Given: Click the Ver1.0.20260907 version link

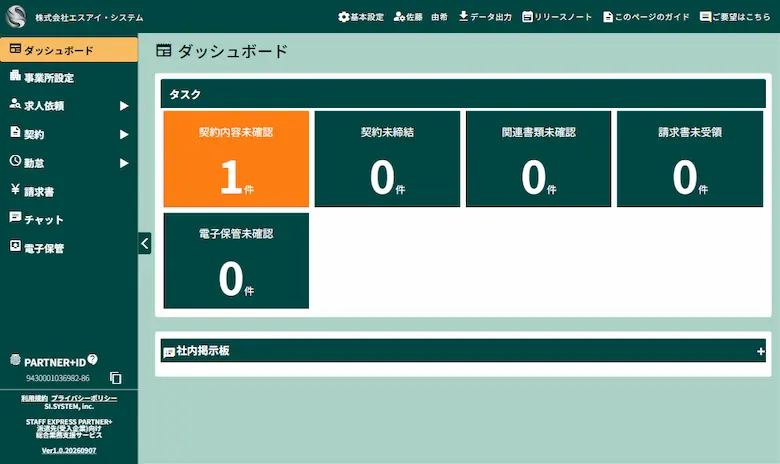Looking at the screenshot, I should tap(69, 451).
